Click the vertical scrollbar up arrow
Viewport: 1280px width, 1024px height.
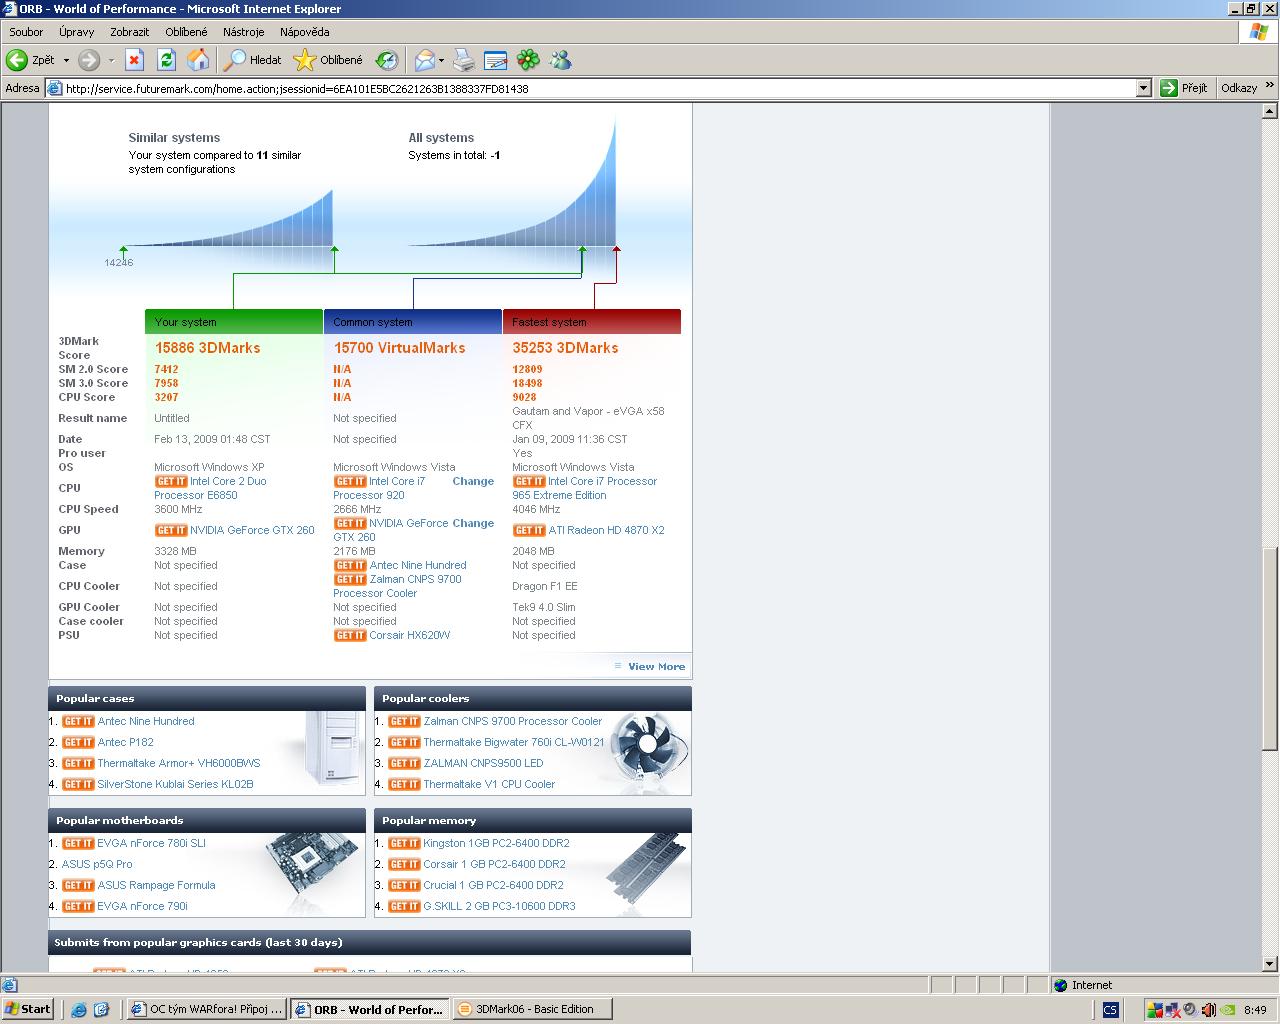click(1271, 109)
